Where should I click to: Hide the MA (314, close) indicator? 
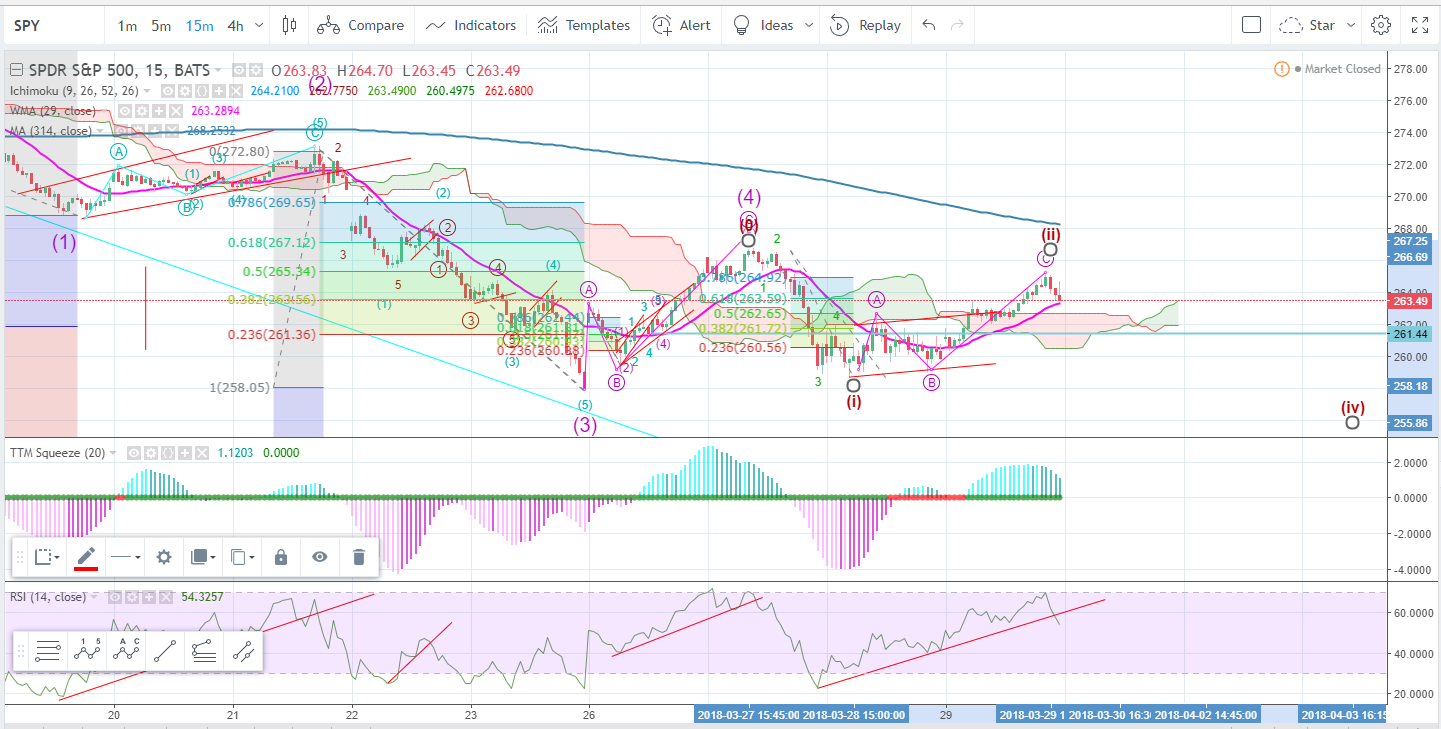[x=120, y=131]
